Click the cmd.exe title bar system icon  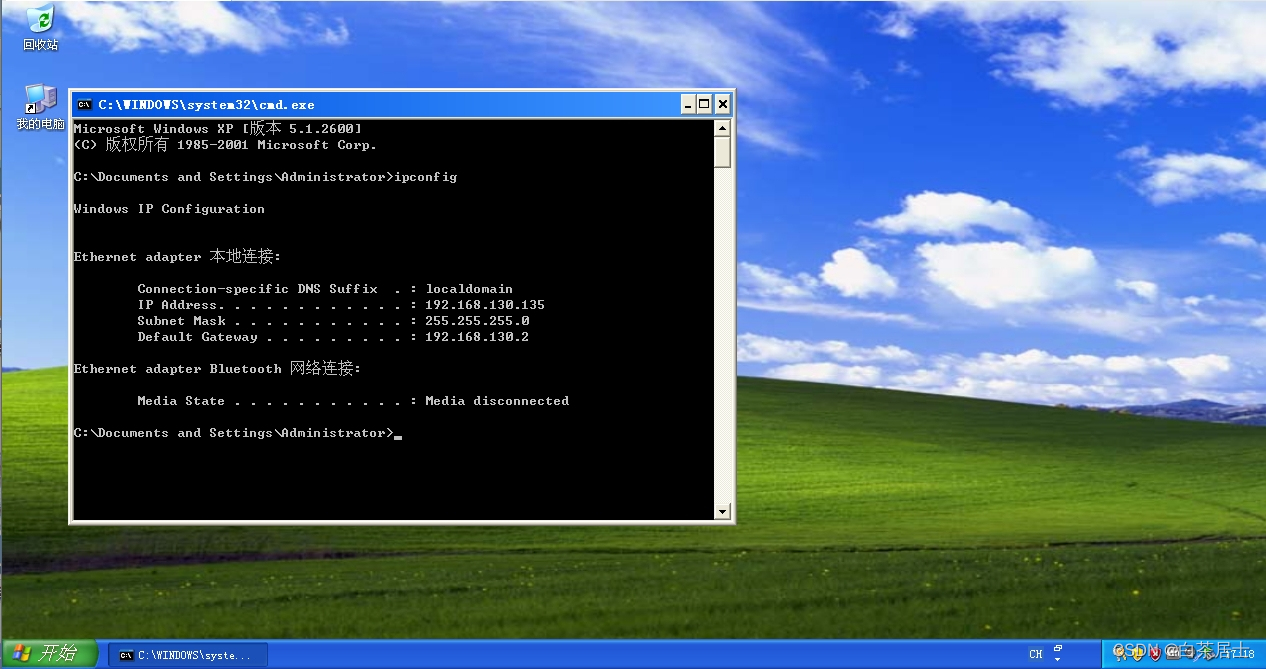(x=85, y=104)
